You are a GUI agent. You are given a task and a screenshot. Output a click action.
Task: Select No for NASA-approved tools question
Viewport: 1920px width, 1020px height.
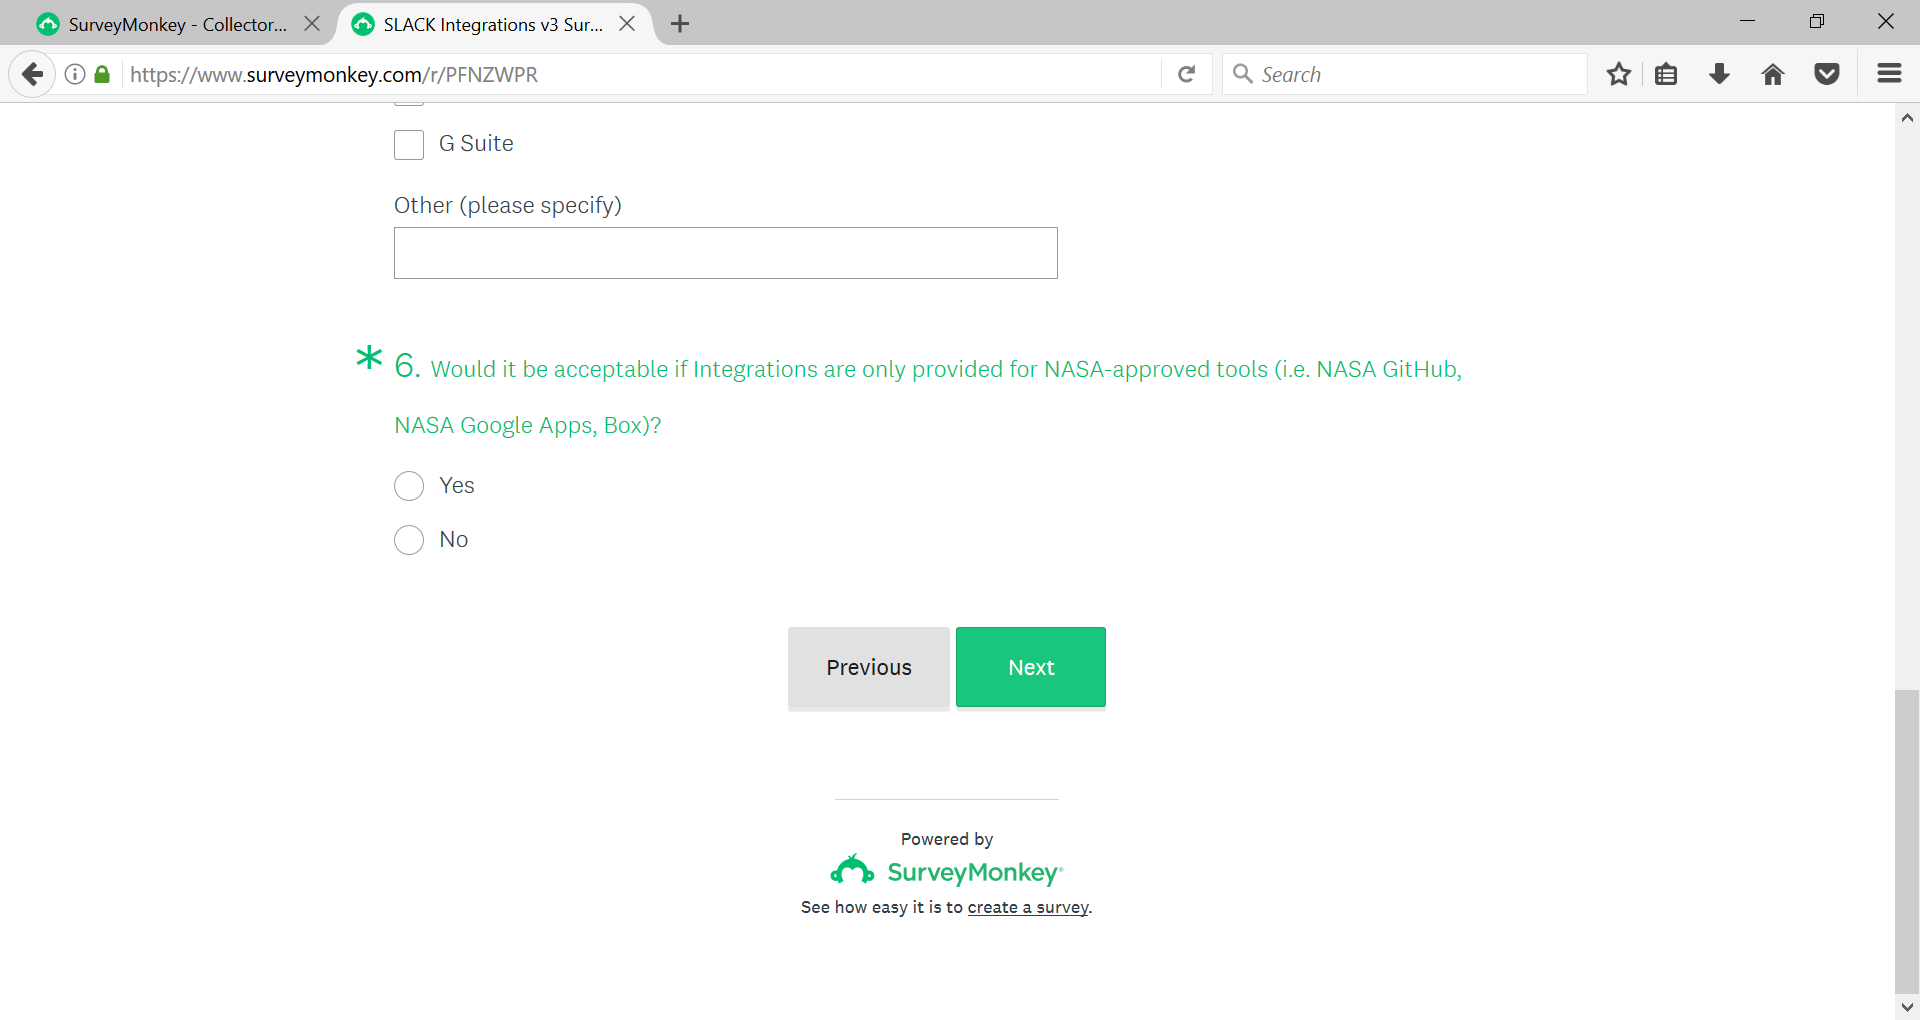pyautogui.click(x=409, y=540)
